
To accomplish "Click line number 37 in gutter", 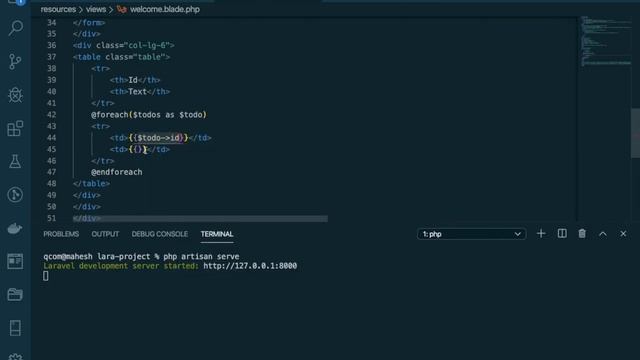I will click(x=51, y=57).
